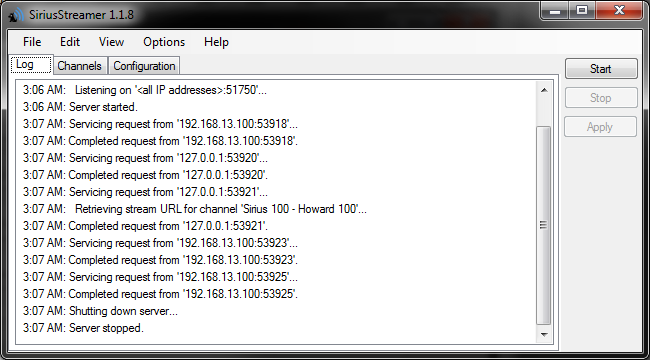This screenshot has width=650, height=360.
Task: Select "Completed request from '127.0.0.1:53920'" line
Action: 145,175
